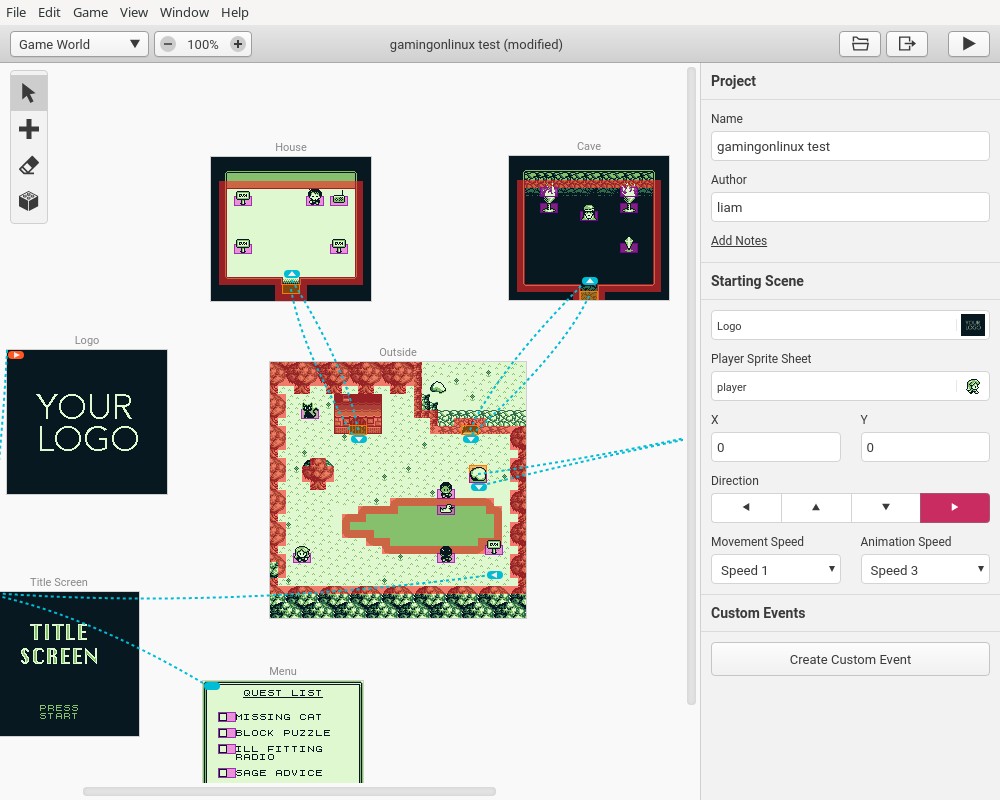Image resolution: width=1000 pixels, height=800 pixels.
Task: Open the project folder button
Action: point(860,44)
